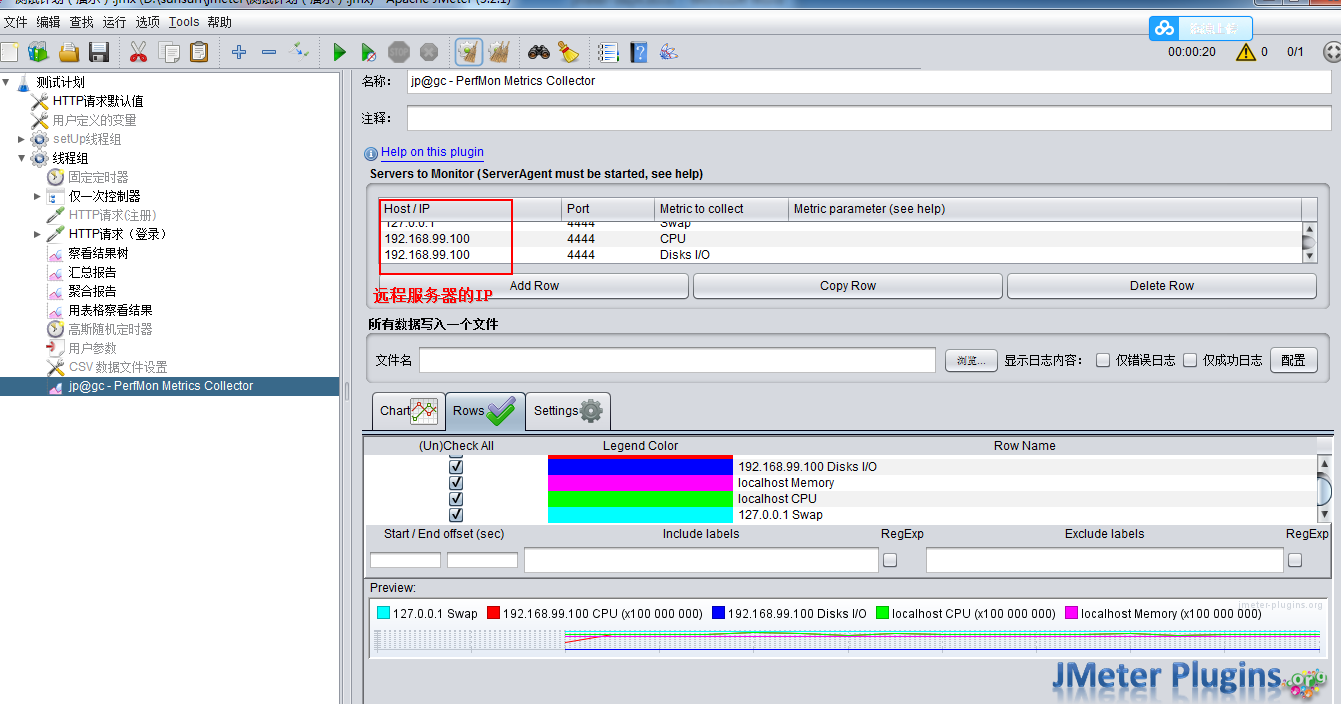Expand the HTTP请求（登录）node
The width and height of the screenshot is (1341, 704).
tap(38, 234)
